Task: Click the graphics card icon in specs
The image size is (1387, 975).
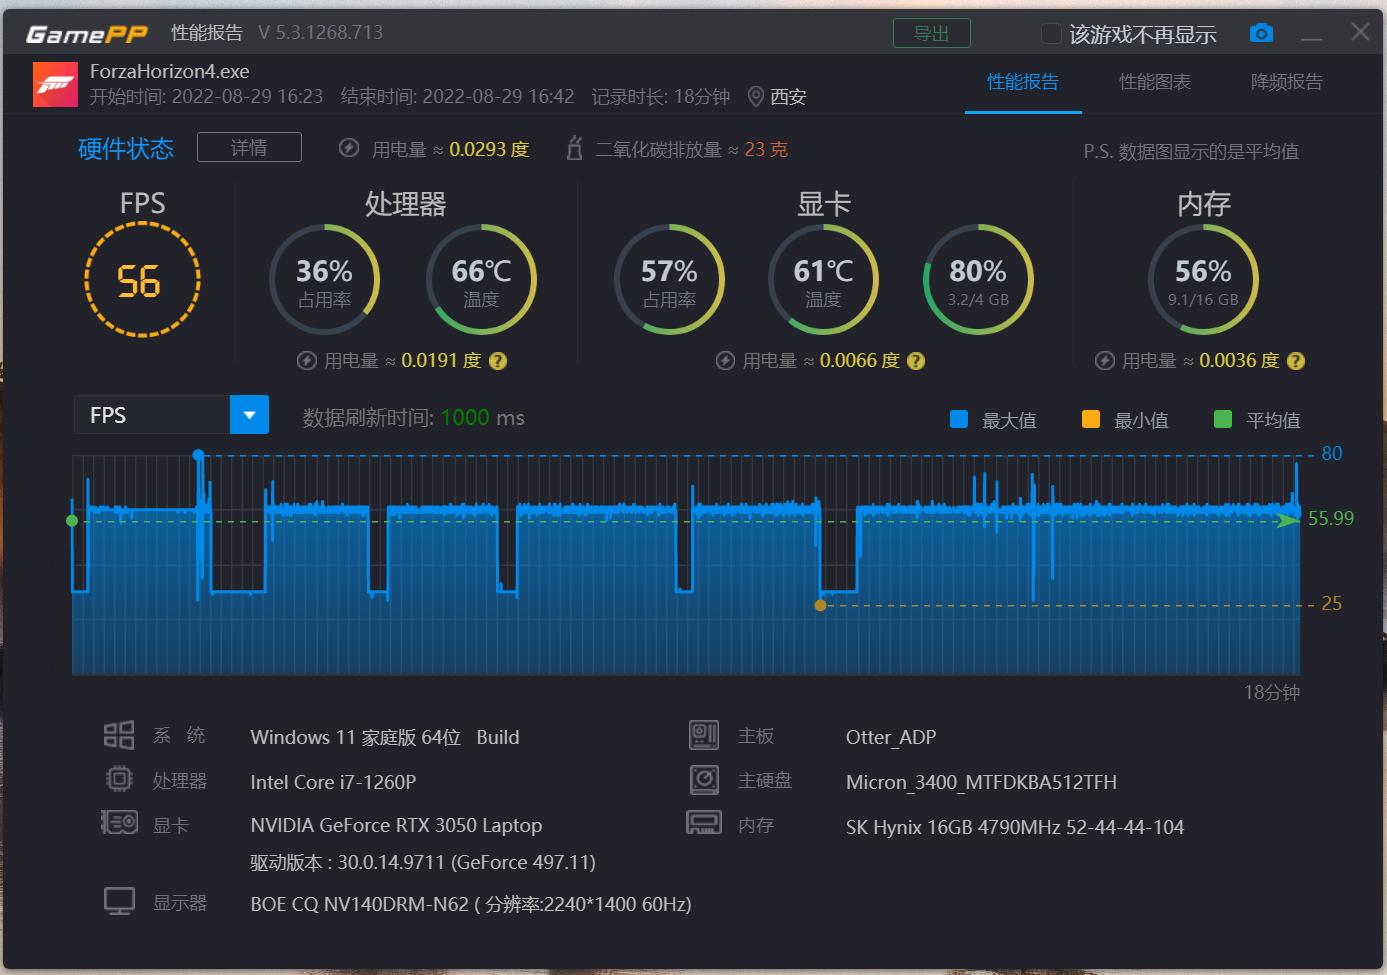Action: 119,823
